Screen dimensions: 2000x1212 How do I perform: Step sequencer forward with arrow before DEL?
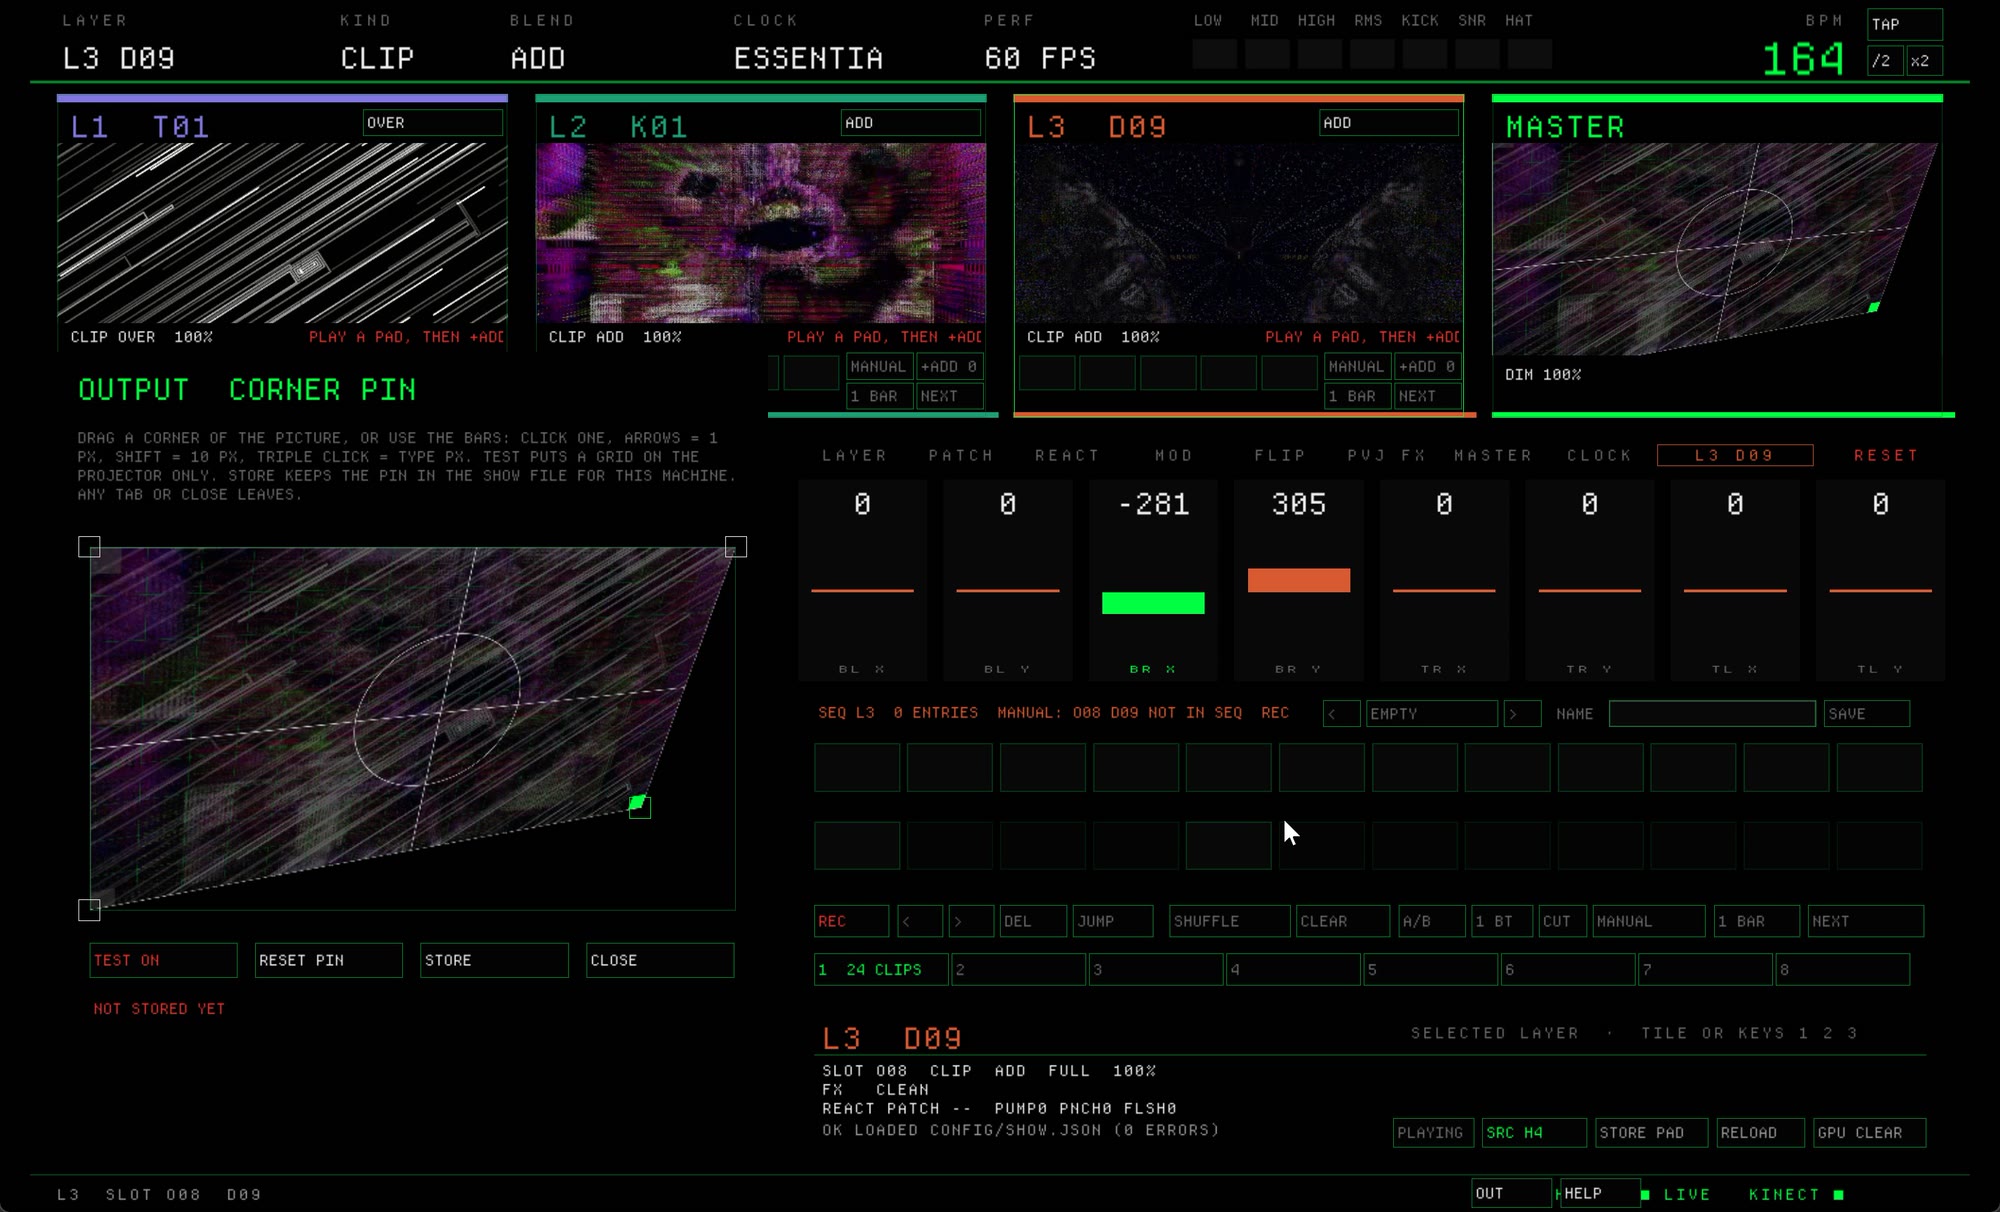click(971, 921)
